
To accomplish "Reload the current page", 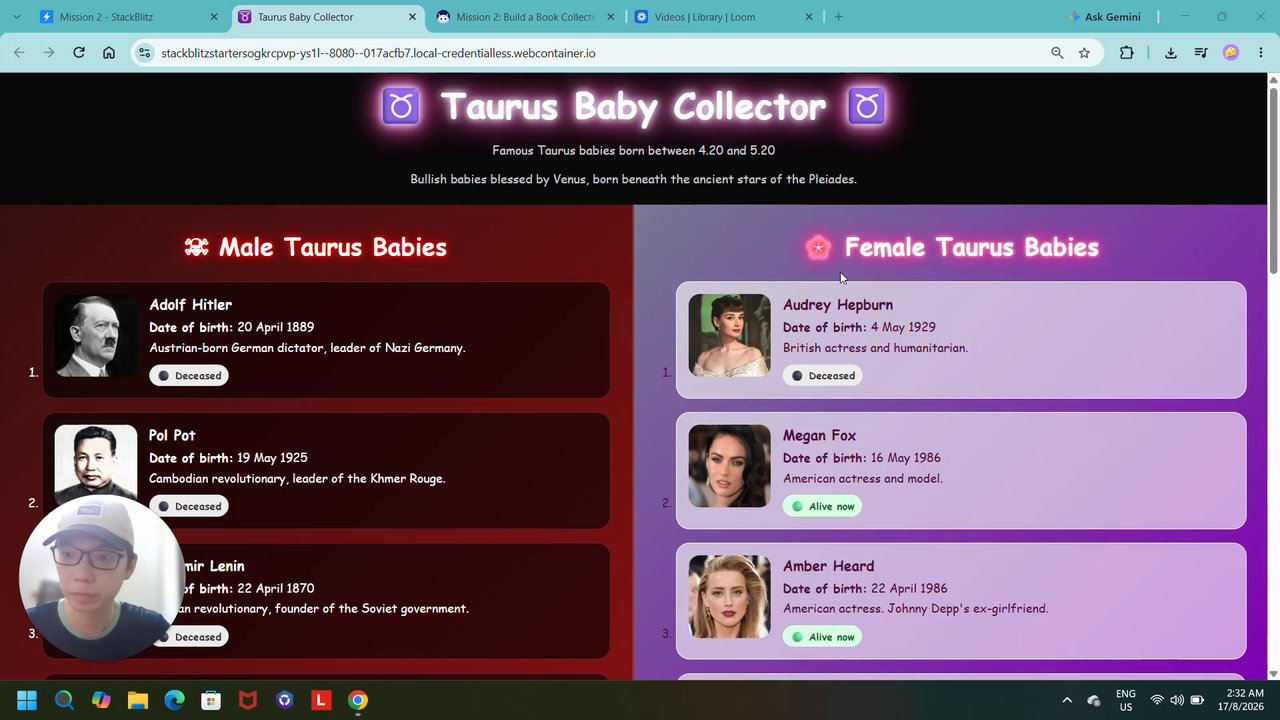I will click(79, 53).
